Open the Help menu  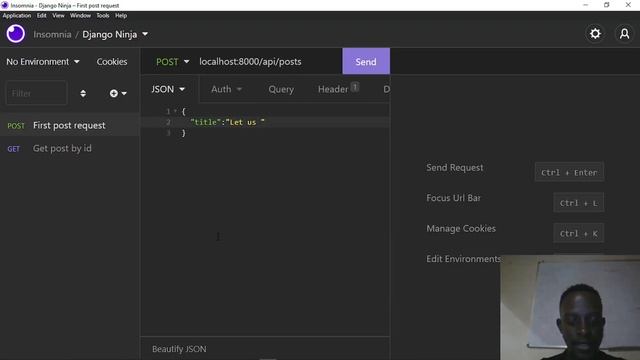click(x=121, y=16)
